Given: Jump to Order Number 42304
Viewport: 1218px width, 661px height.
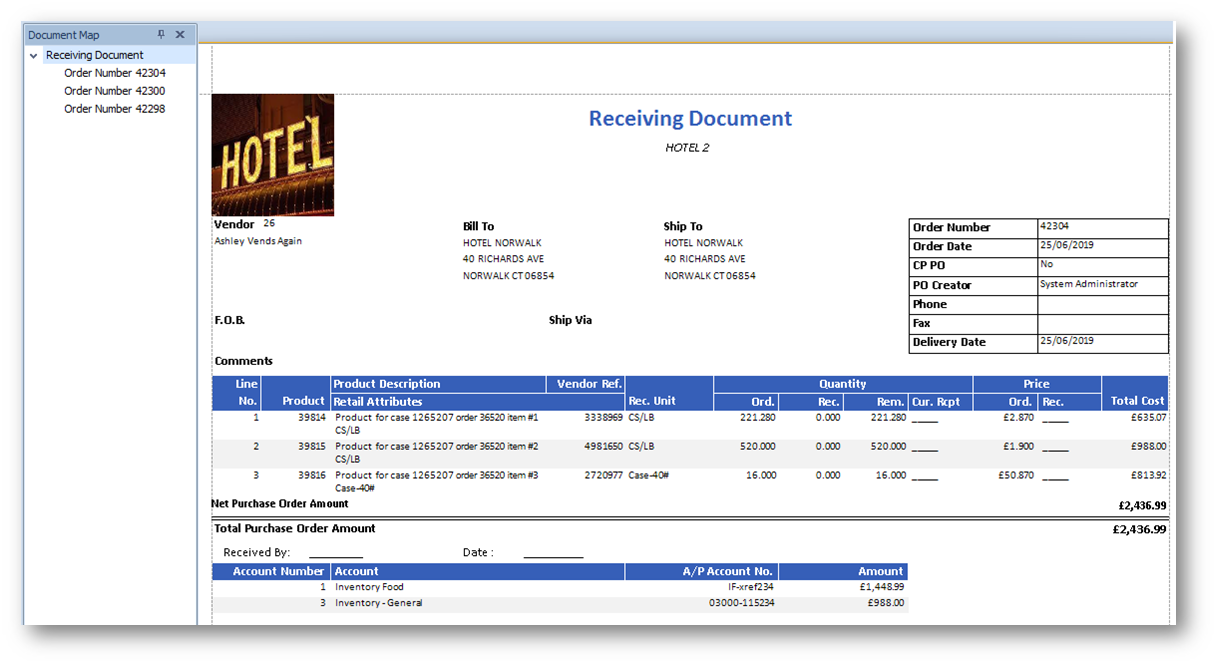Looking at the screenshot, I should tap(115, 73).
